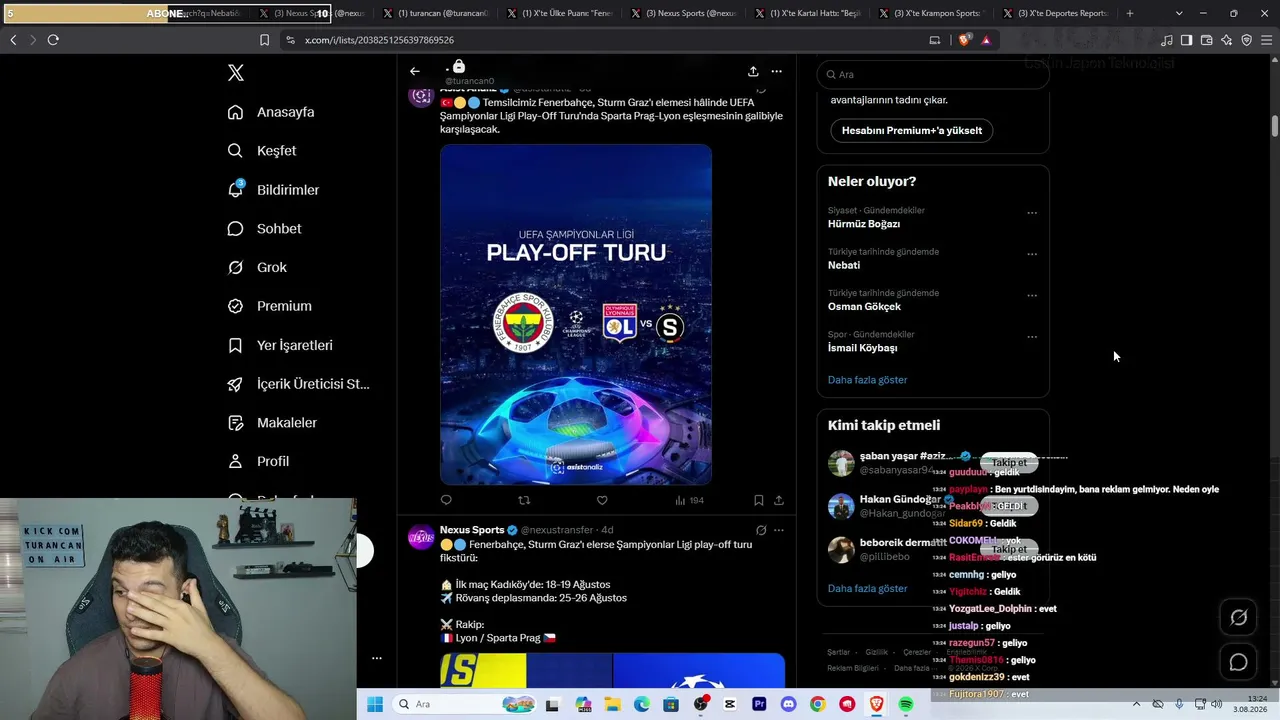Open more options for Hürmüz Boğazı trend
The height and width of the screenshot is (720, 1280).
click(1032, 213)
